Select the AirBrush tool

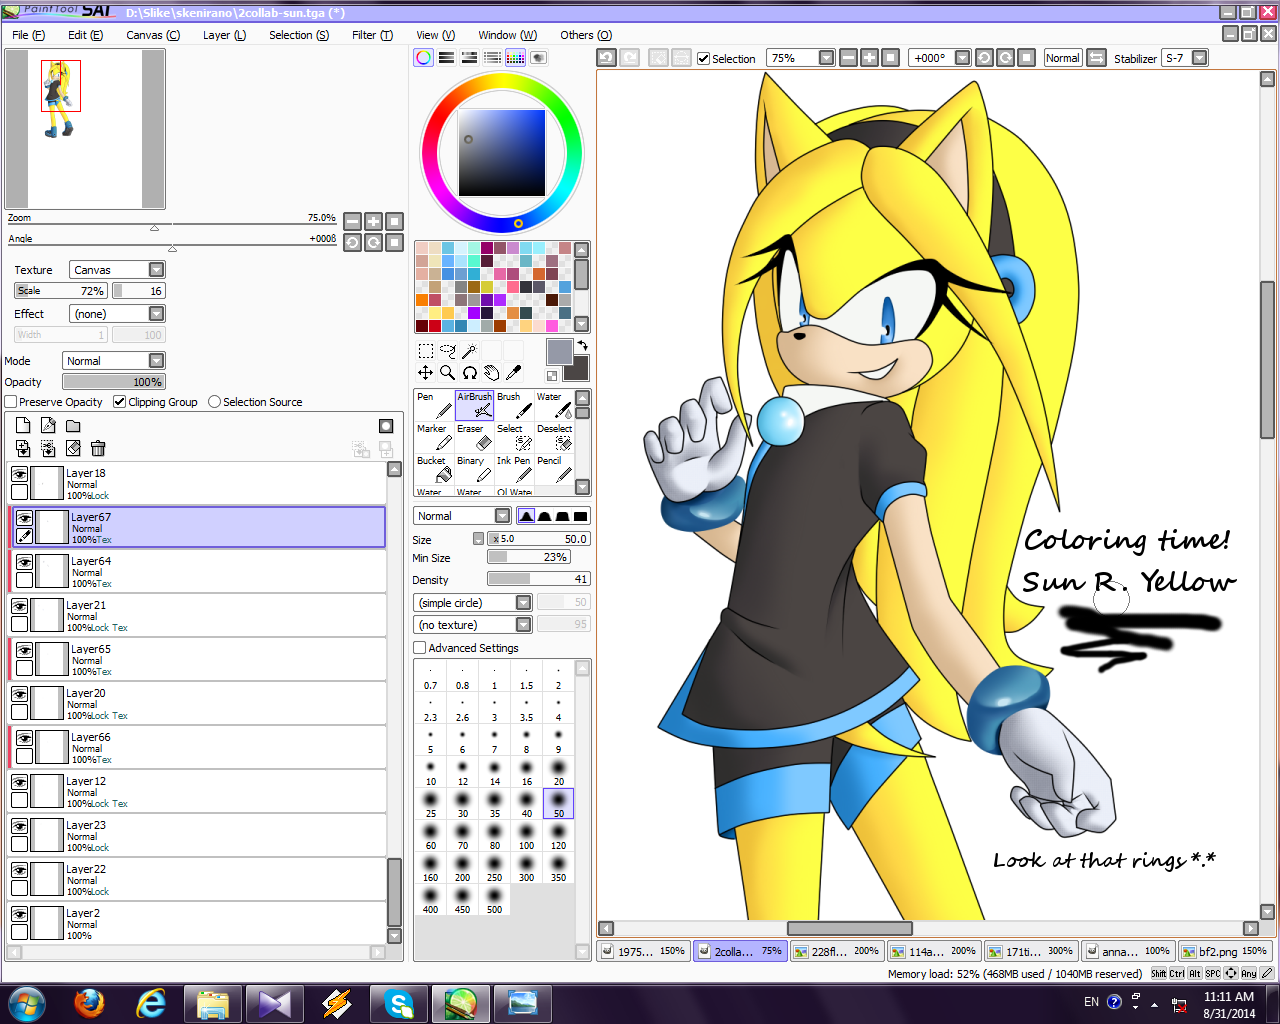click(474, 405)
